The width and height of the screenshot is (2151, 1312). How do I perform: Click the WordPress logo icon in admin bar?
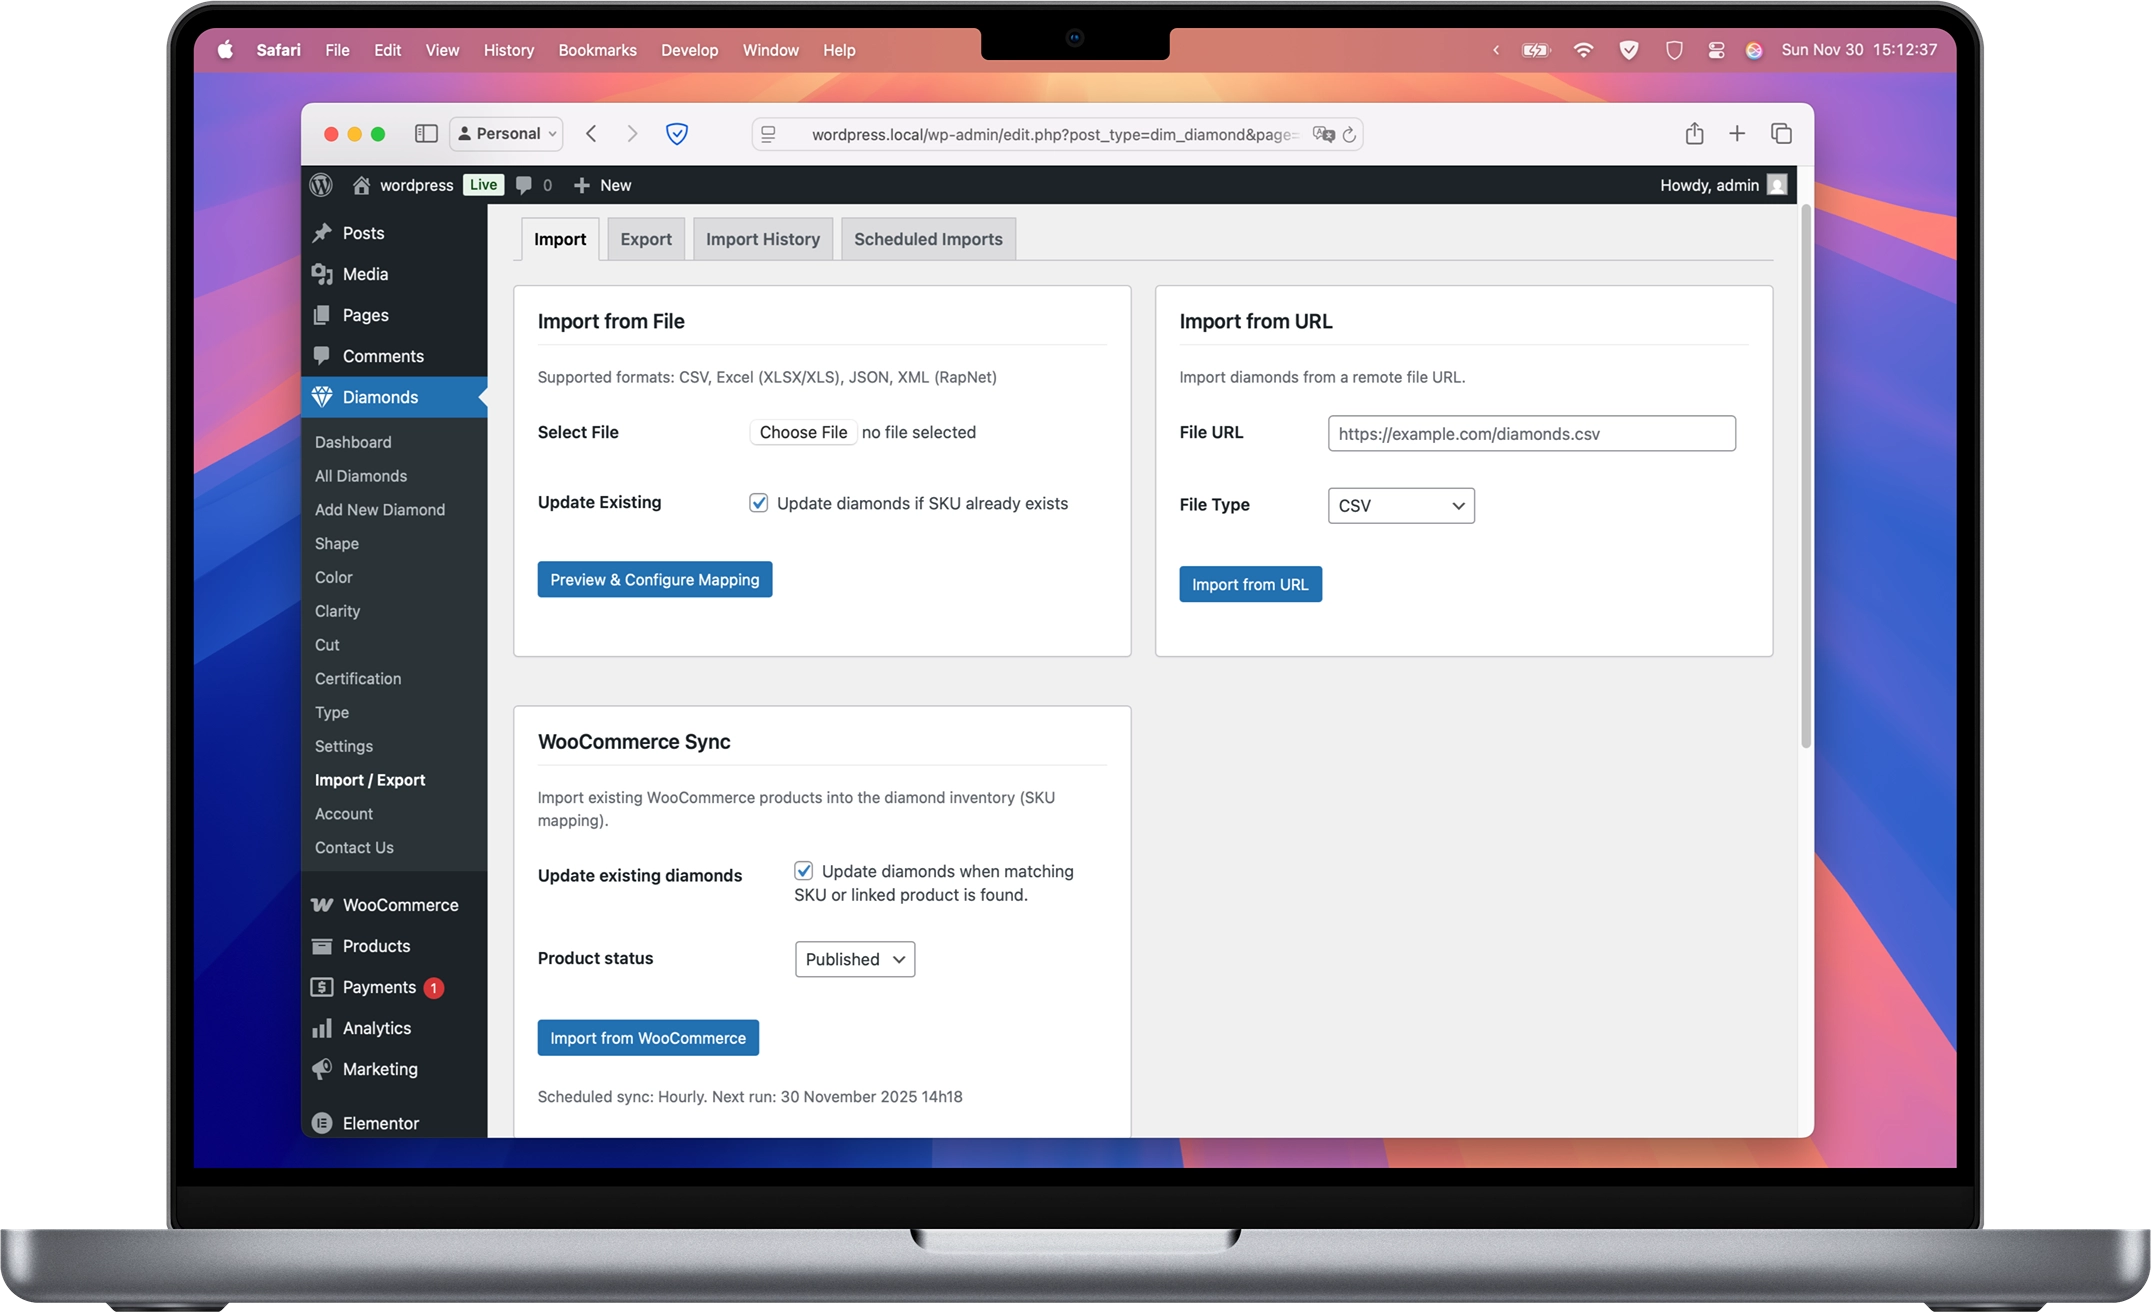pyautogui.click(x=321, y=185)
